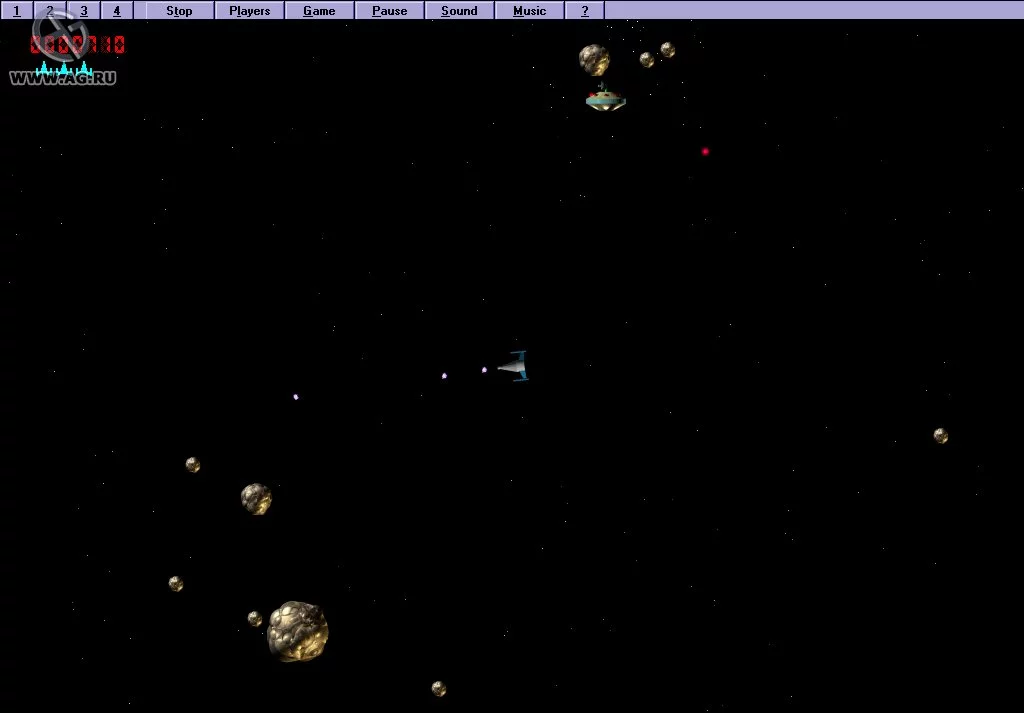This screenshot has width=1024, height=713.
Task: Click the small asteroid at the bottom center
Action: (x=439, y=688)
